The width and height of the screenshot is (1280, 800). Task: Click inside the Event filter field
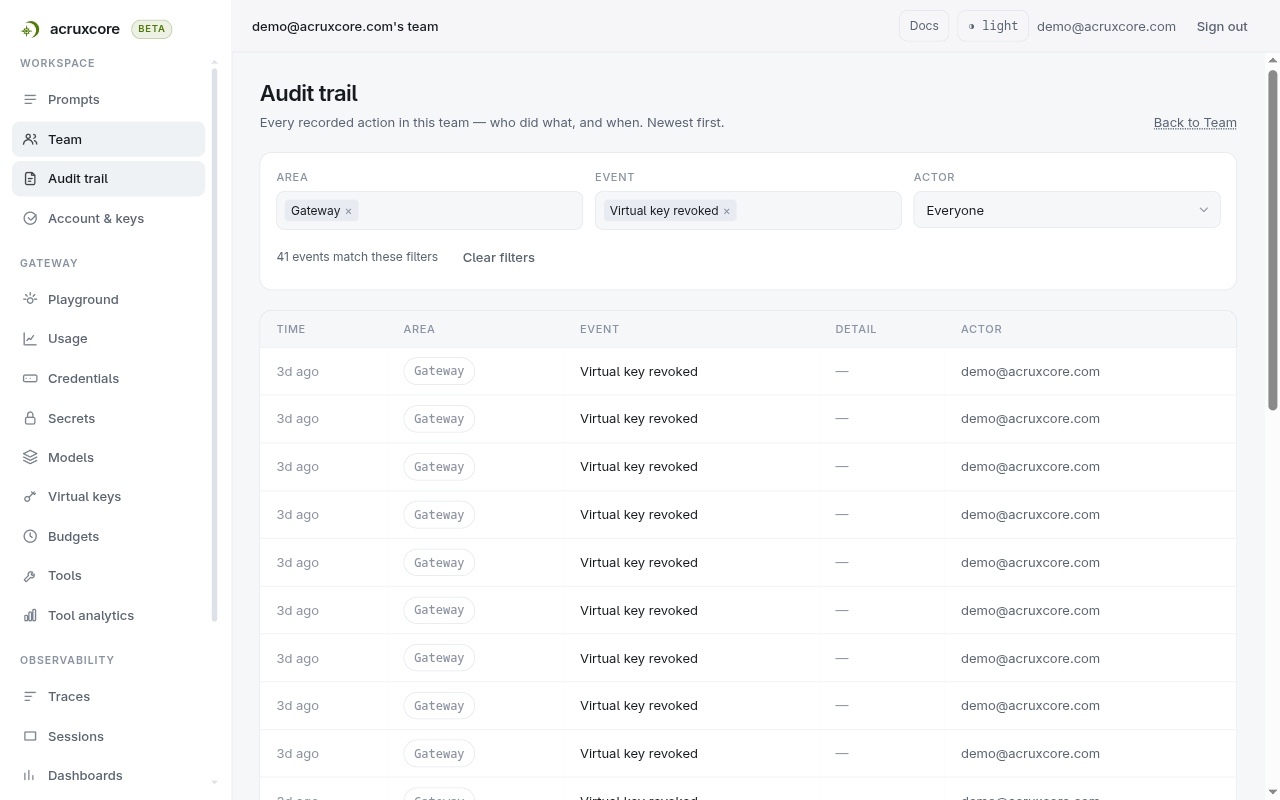pos(748,210)
